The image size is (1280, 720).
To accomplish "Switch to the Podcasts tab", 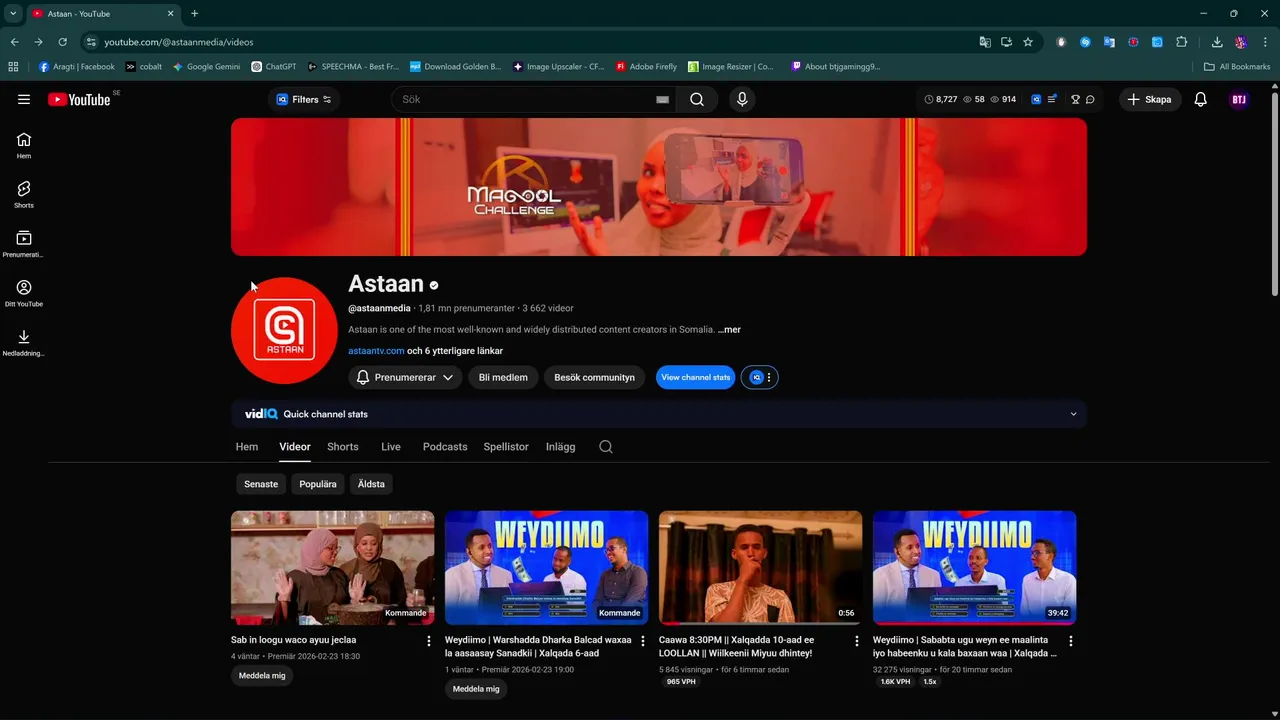I will pyautogui.click(x=445, y=447).
